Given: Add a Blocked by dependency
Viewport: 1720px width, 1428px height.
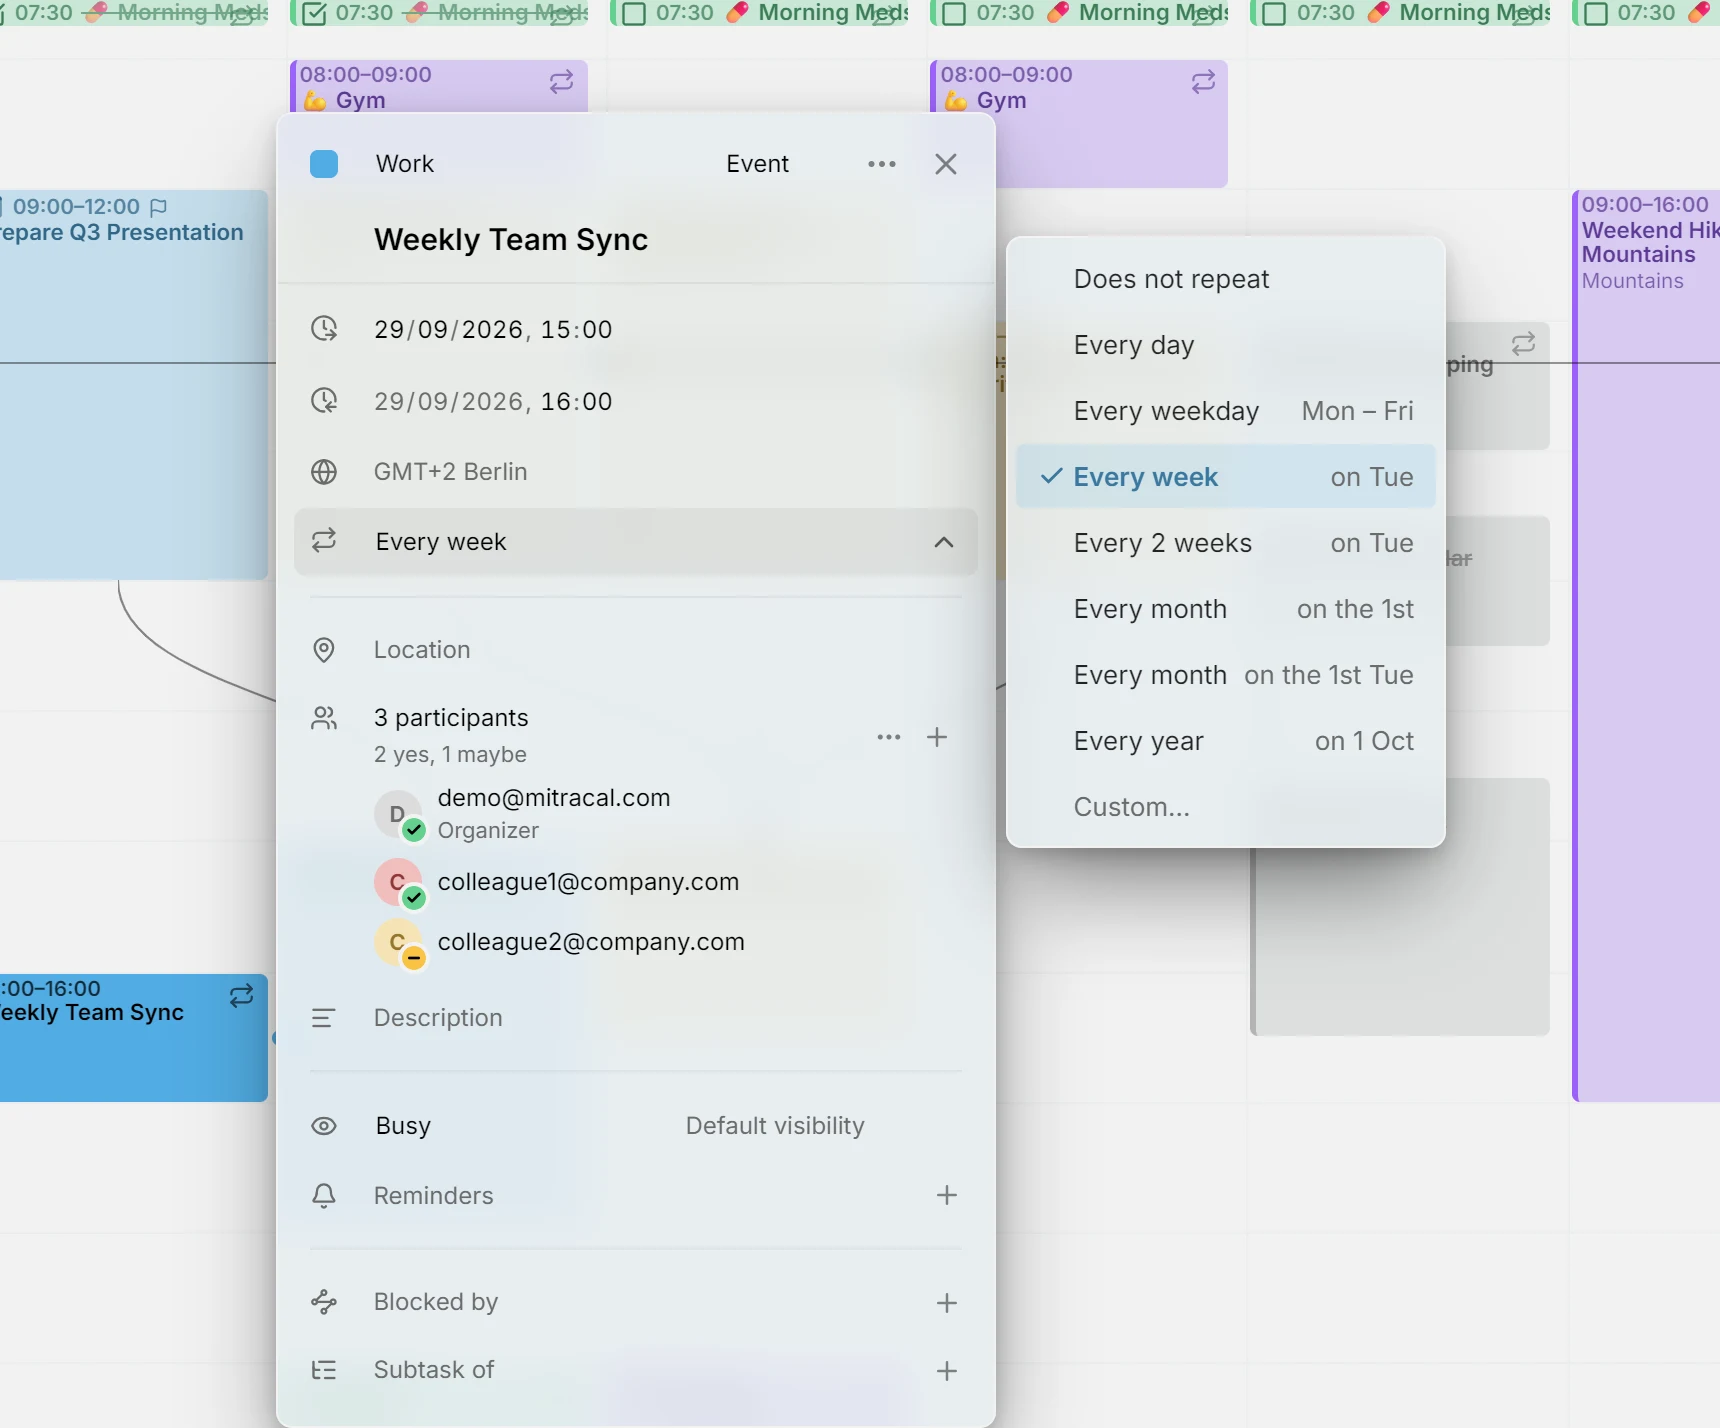Looking at the screenshot, I should click(947, 1303).
